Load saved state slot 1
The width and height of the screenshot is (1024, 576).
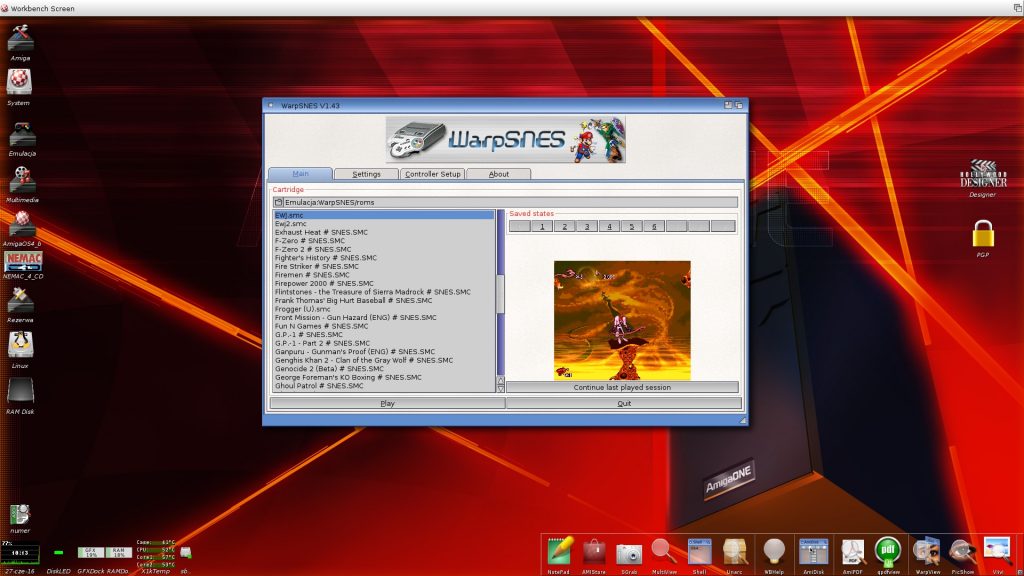click(542, 227)
